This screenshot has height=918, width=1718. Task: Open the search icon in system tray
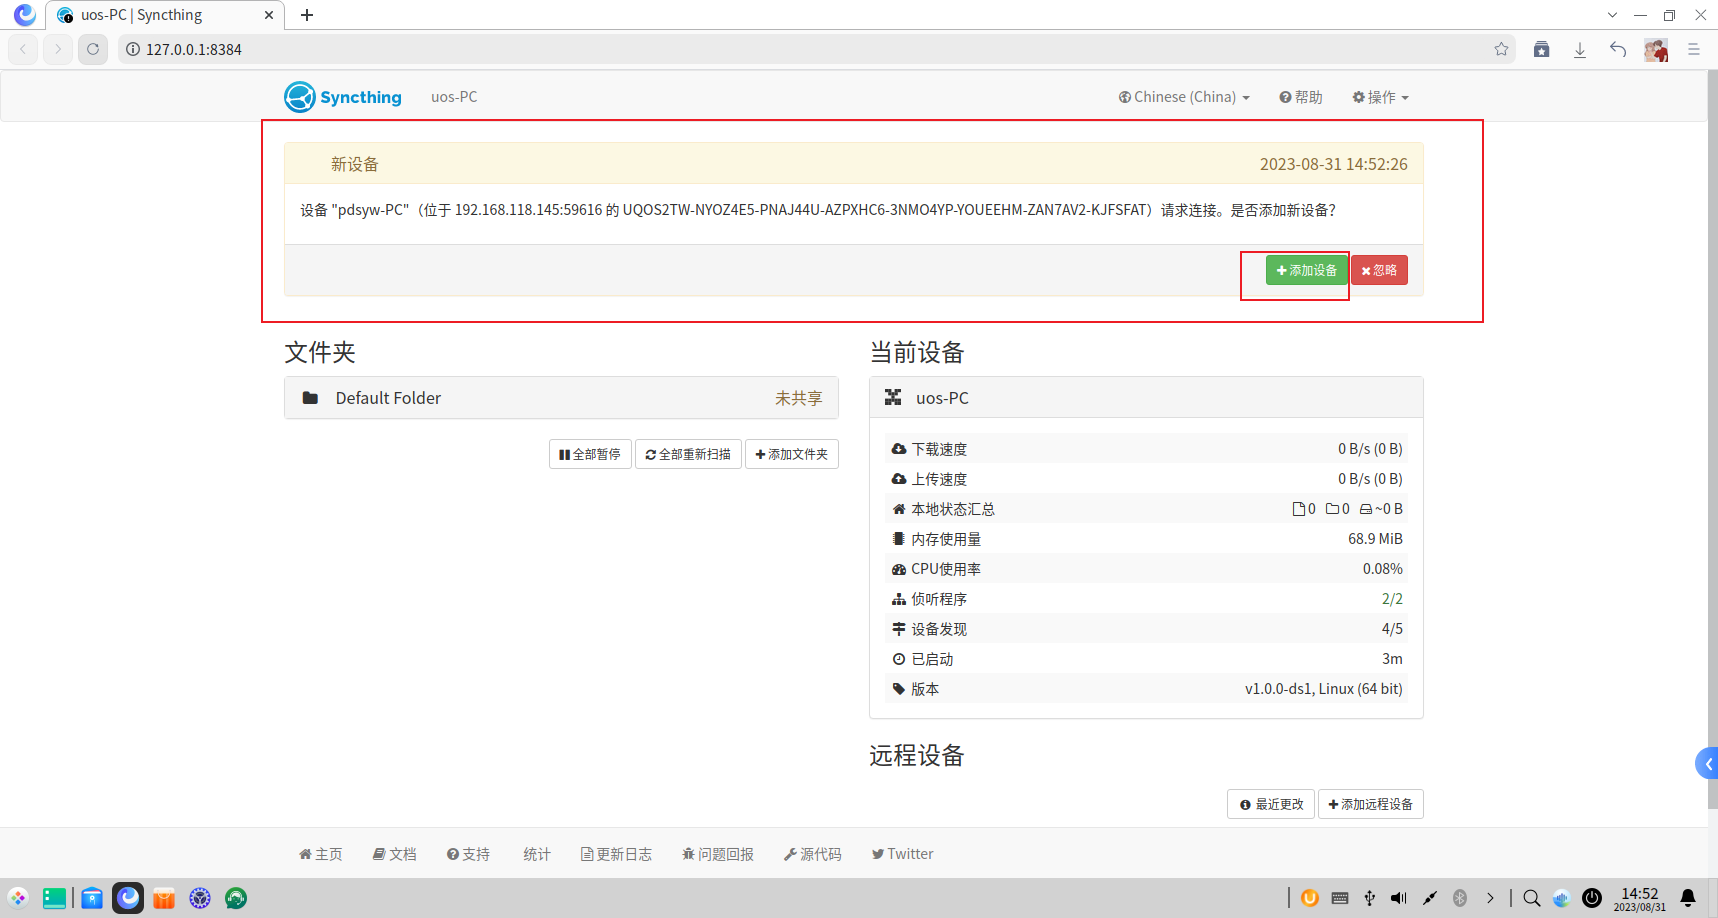(x=1532, y=898)
